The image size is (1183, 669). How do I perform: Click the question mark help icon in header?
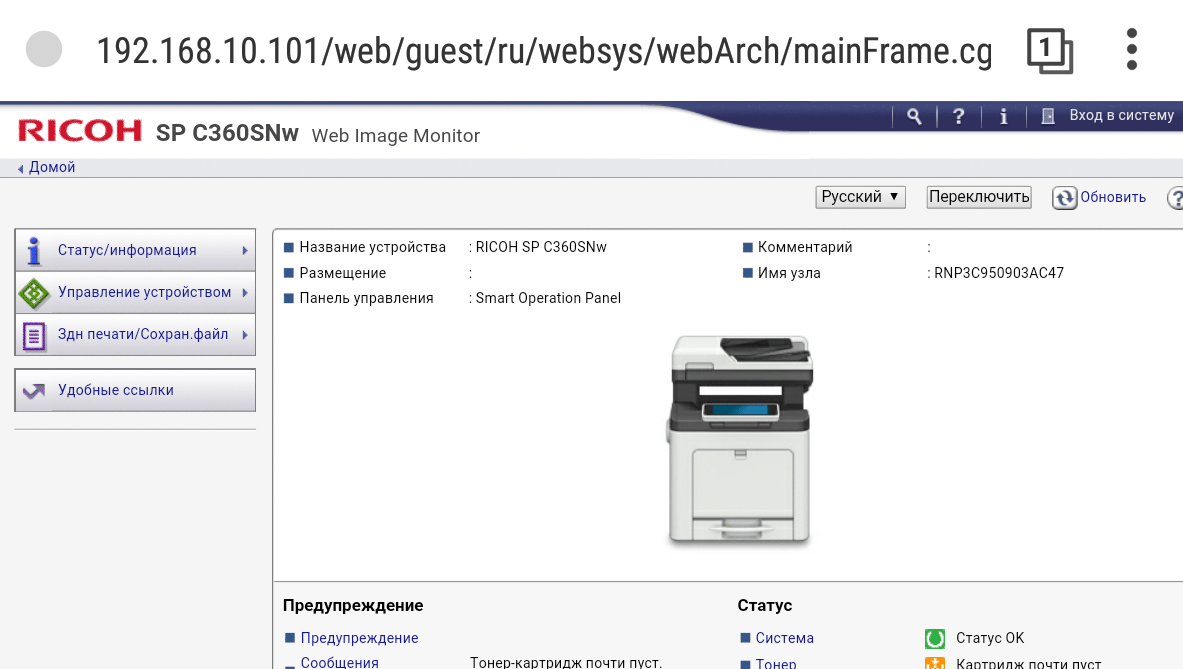pos(958,116)
